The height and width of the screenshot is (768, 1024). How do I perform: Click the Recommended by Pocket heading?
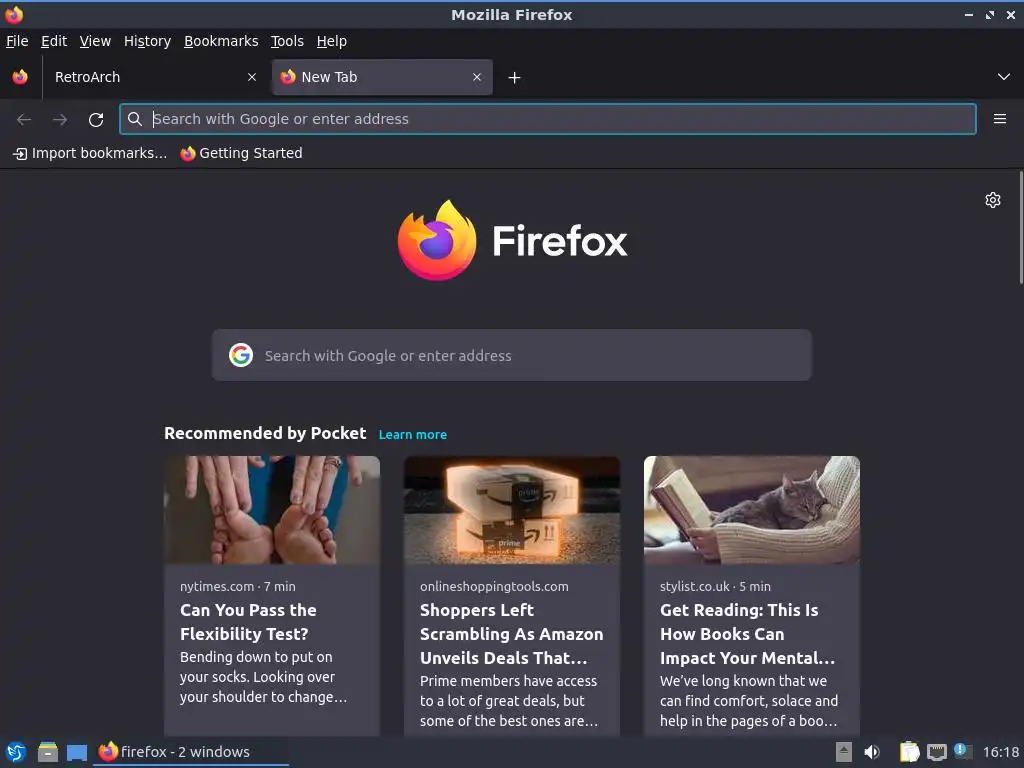[265, 434]
